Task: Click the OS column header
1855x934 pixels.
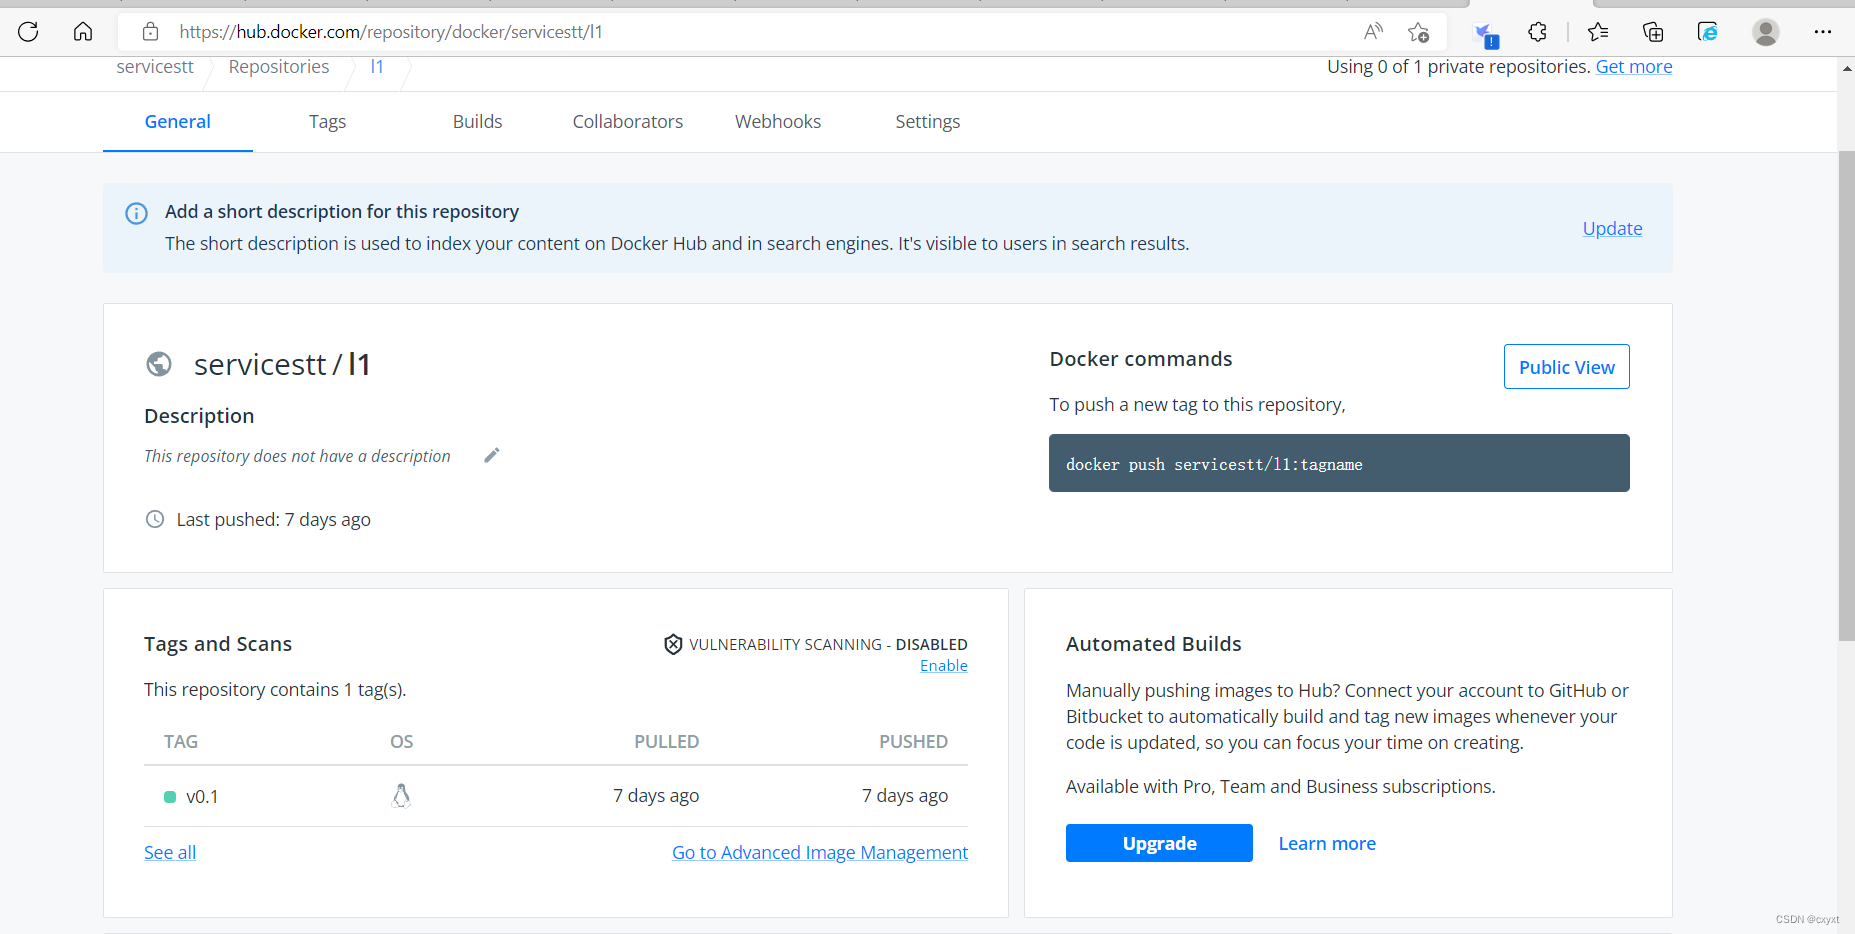Action: coord(401,742)
